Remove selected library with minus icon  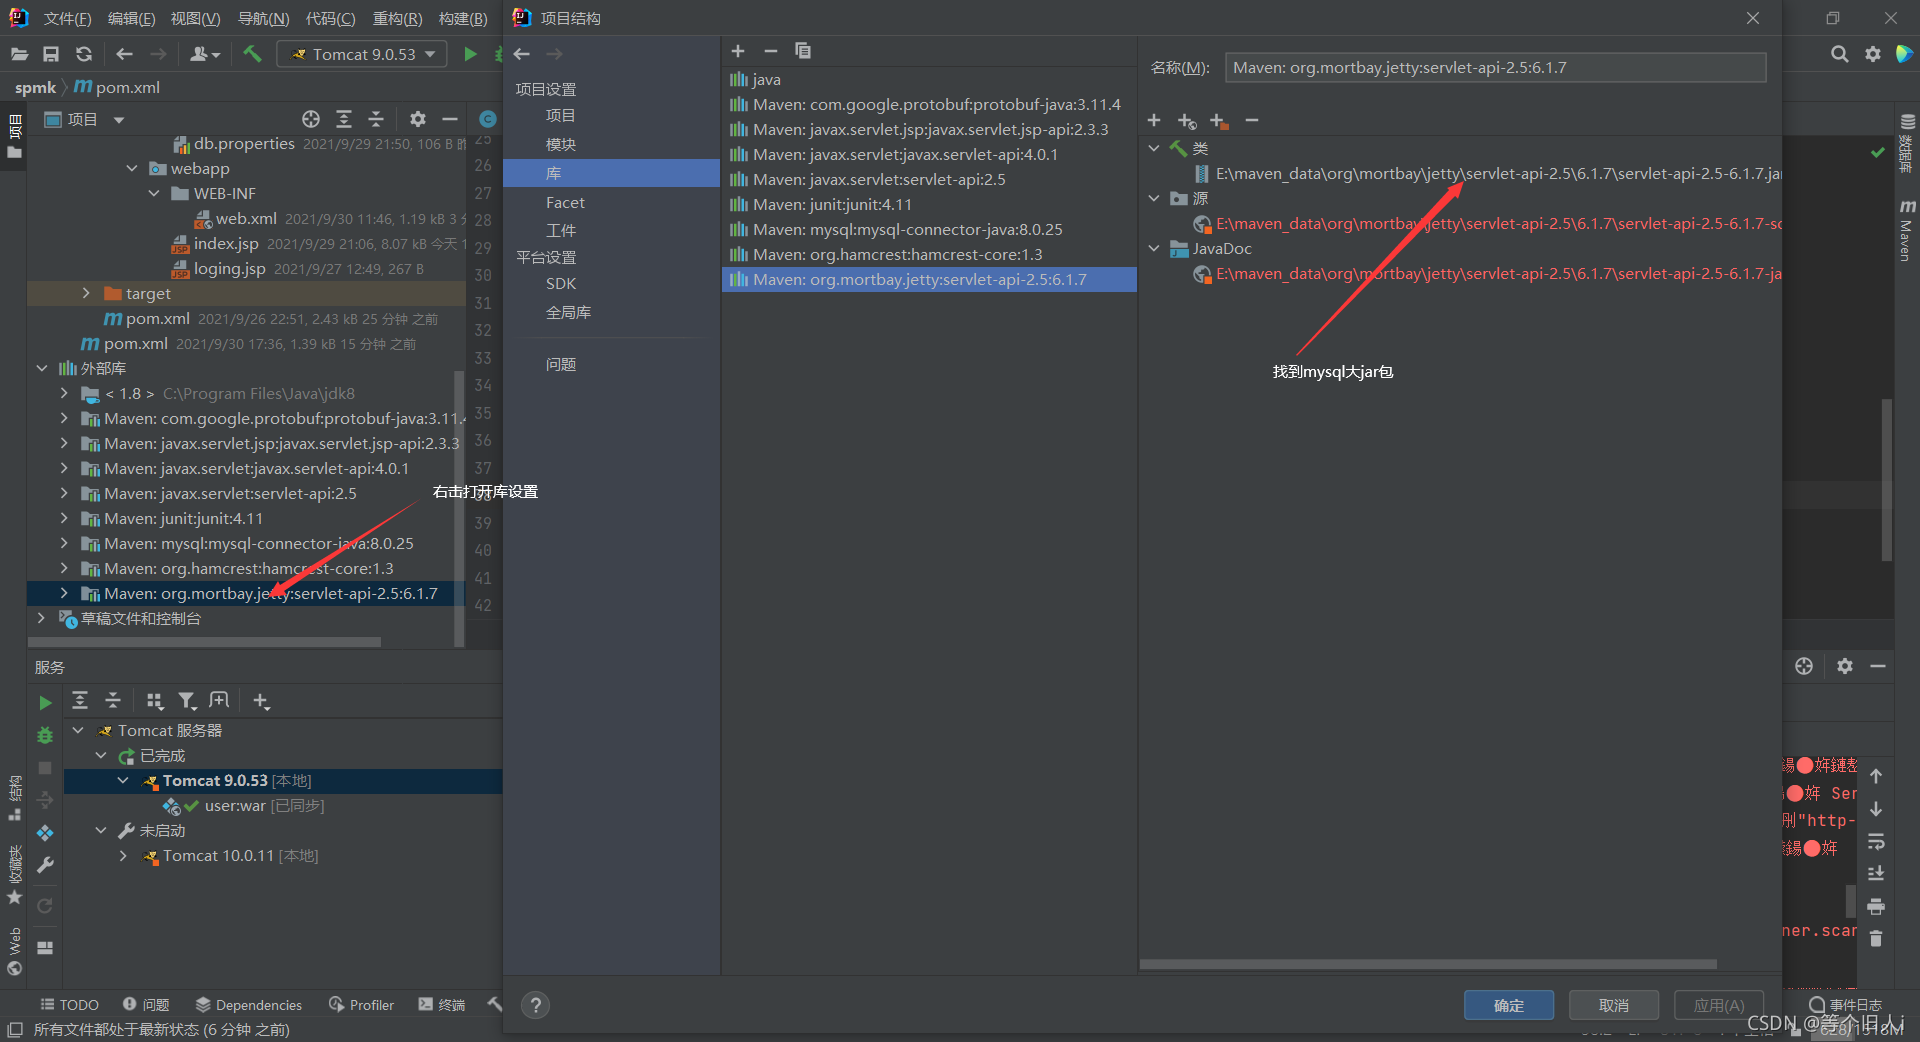point(770,51)
